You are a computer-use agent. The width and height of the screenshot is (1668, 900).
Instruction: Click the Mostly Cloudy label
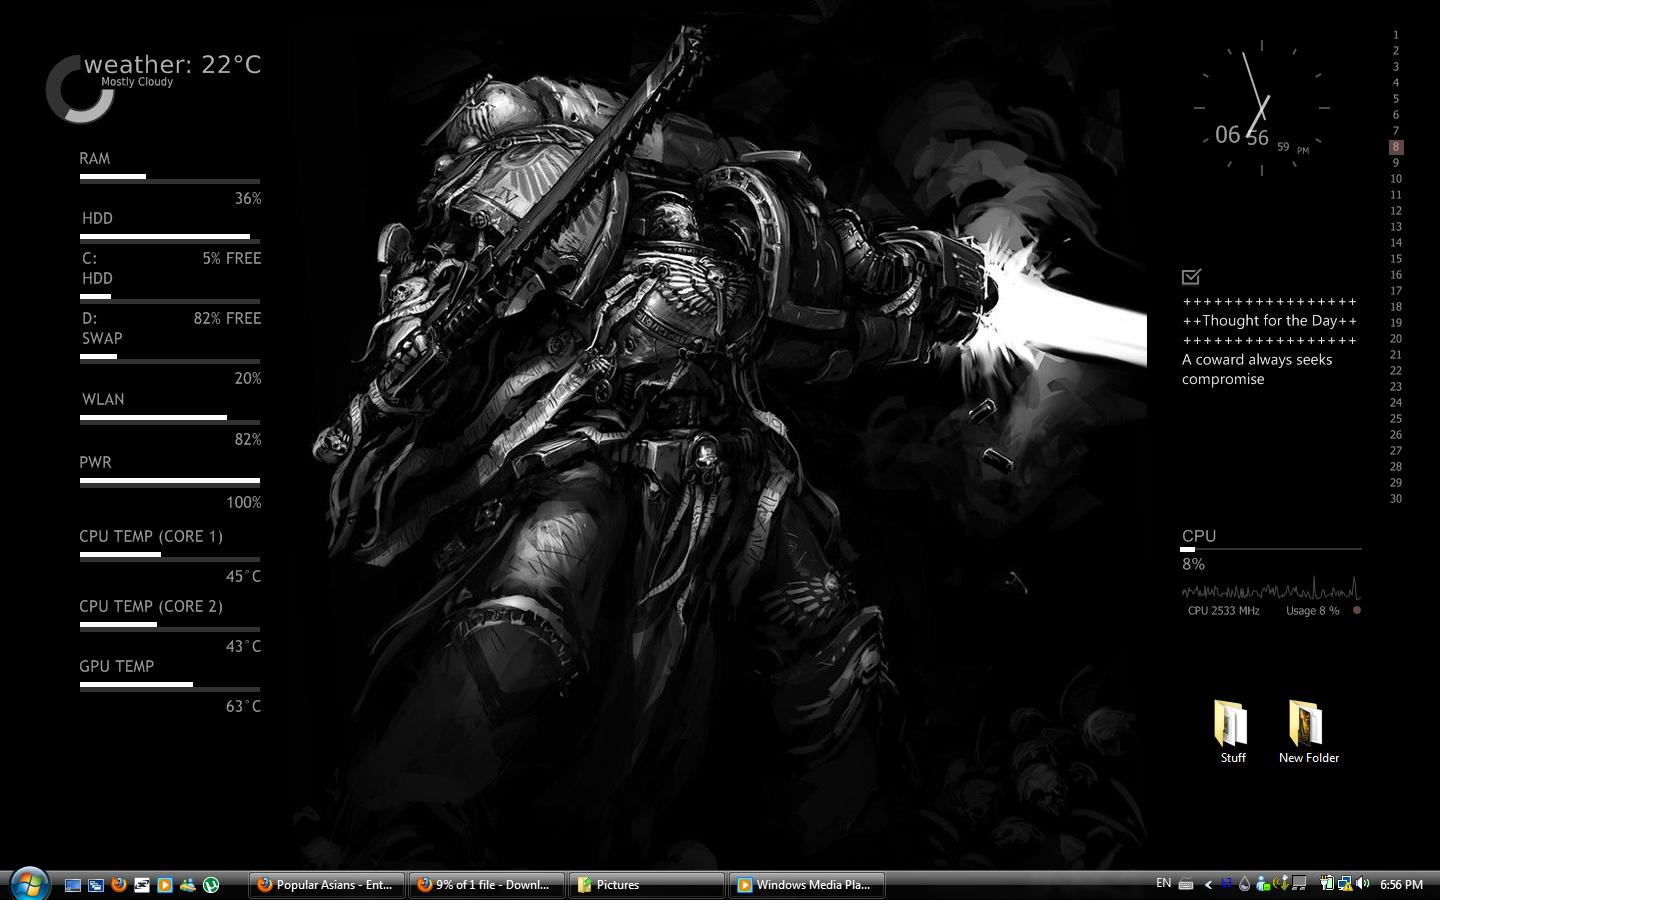137,82
